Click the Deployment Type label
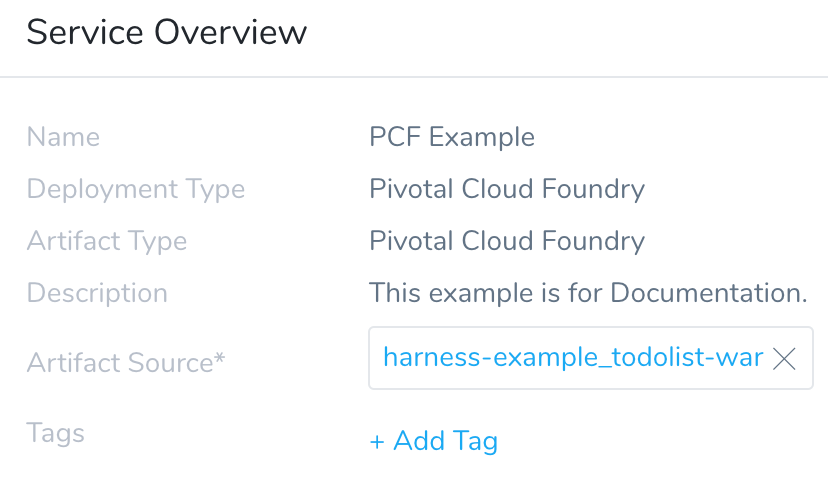 click(136, 189)
